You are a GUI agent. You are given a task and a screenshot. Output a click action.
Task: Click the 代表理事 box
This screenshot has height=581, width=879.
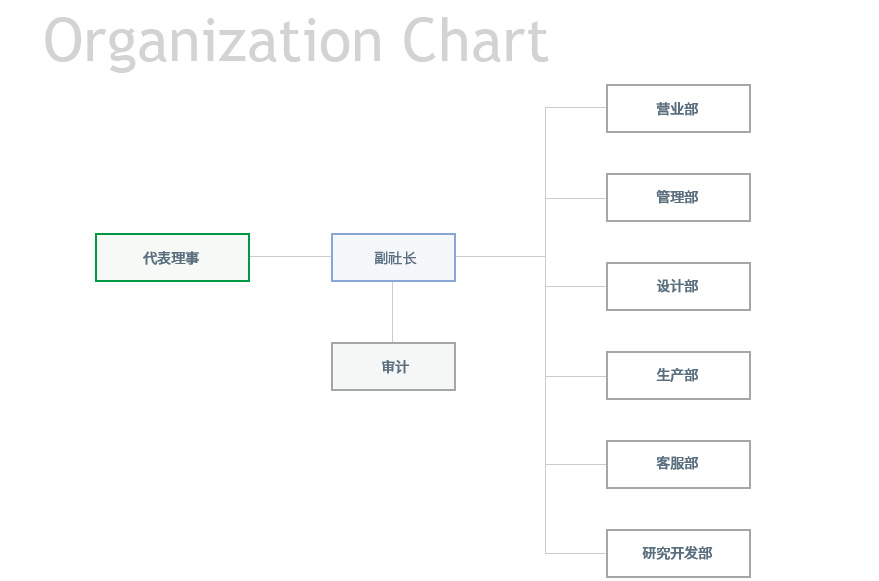[172, 258]
